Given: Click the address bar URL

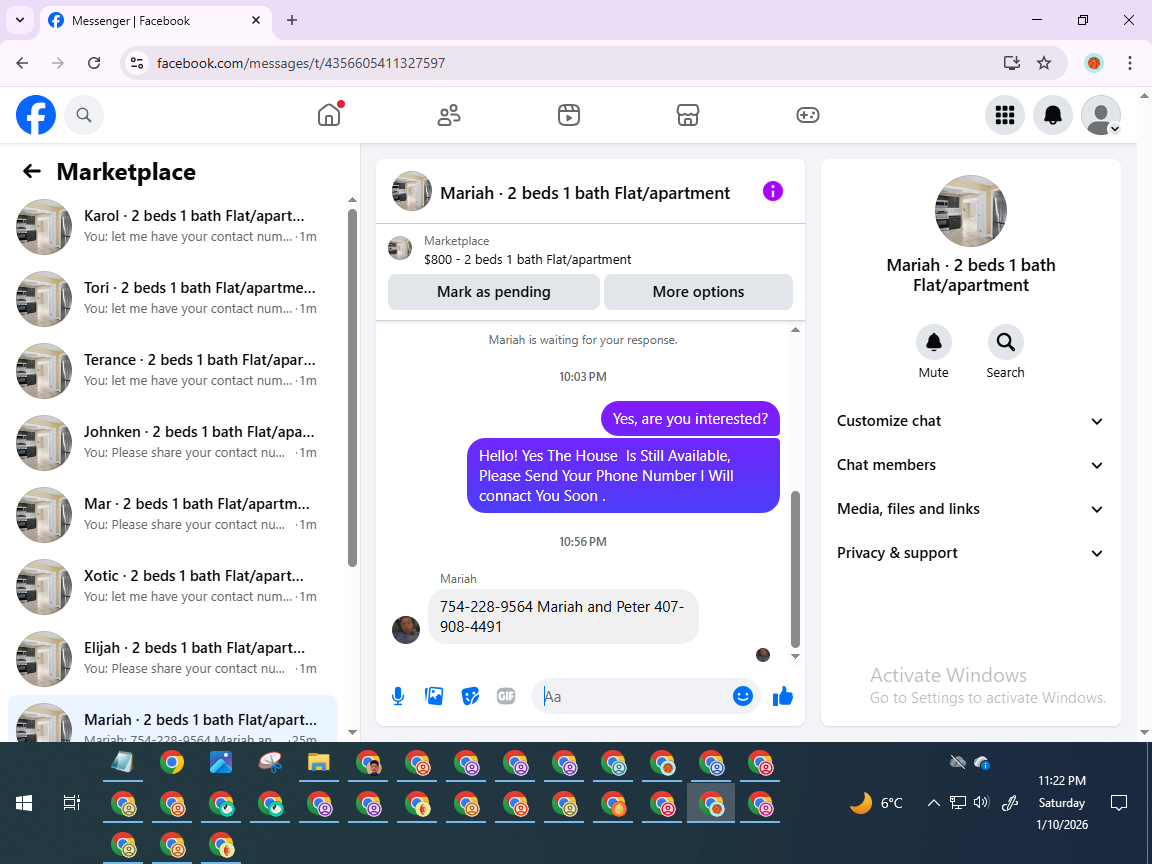Looking at the screenshot, I should pos(301,63).
